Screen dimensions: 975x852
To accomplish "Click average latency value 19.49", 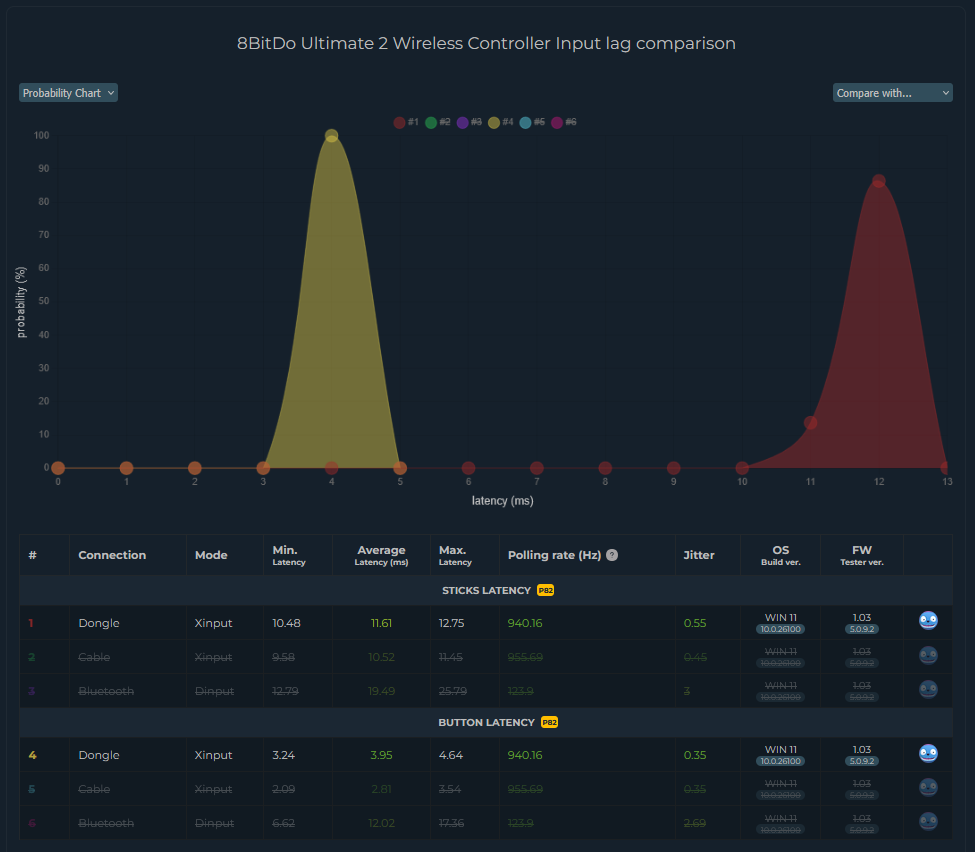I will (381, 691).
